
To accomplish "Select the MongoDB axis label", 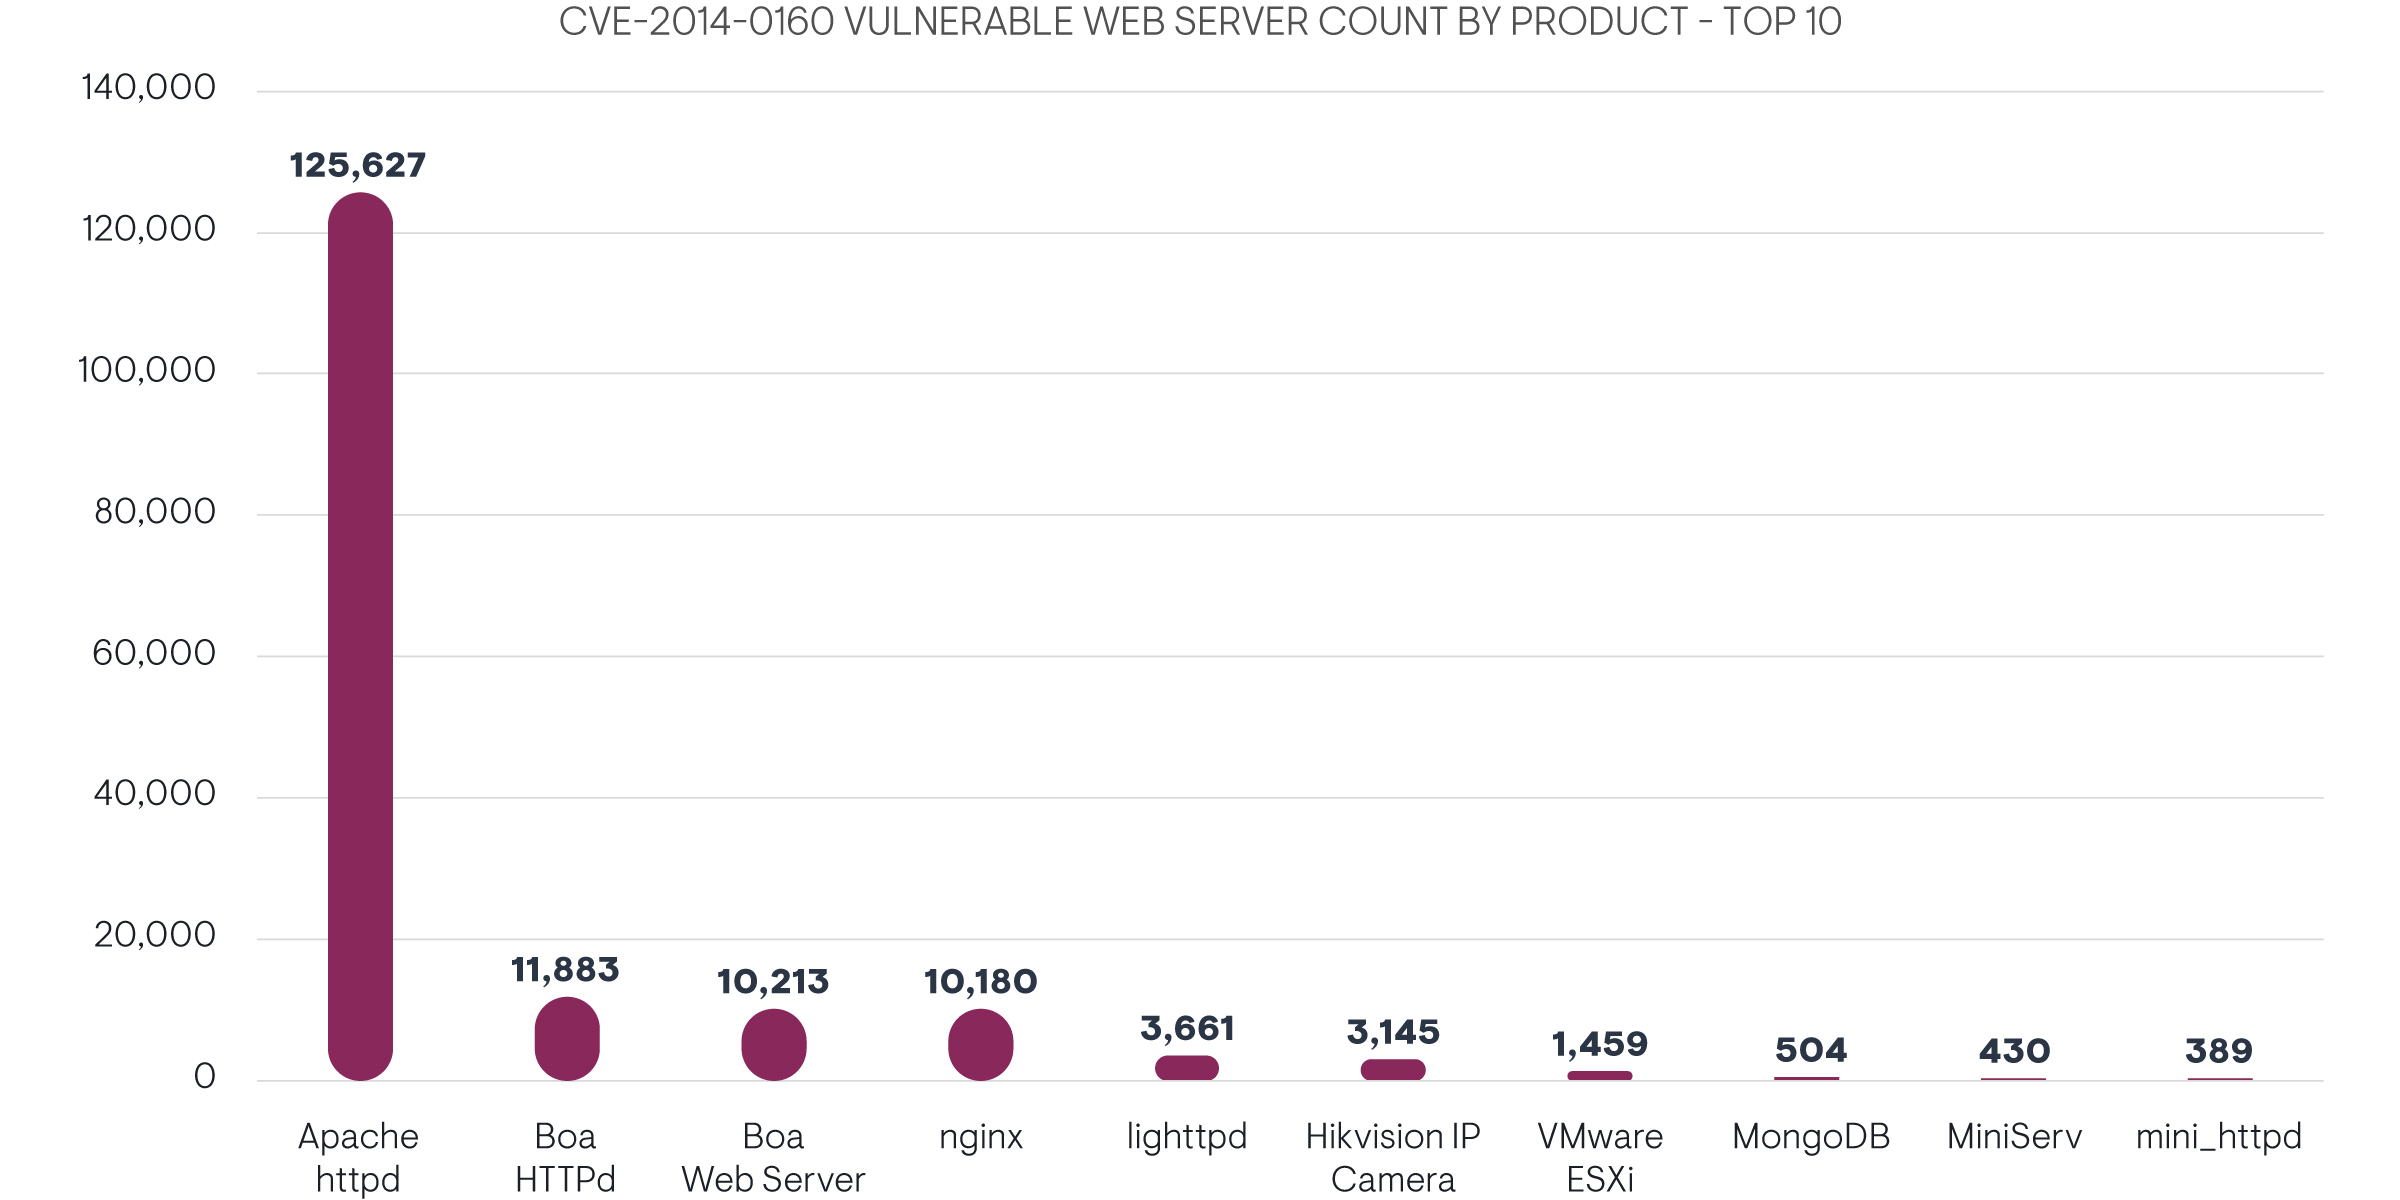I will point(1811,1137).
